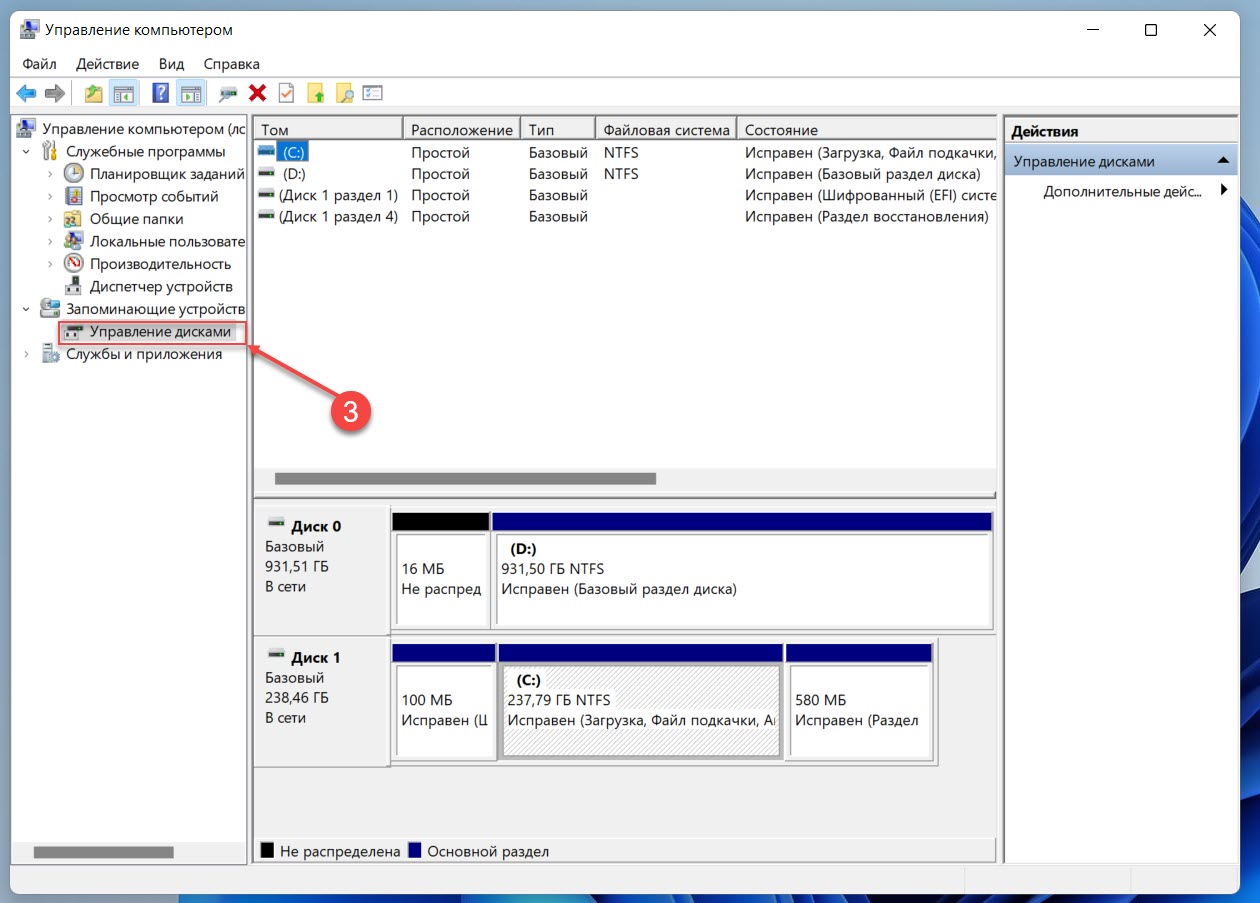Expand the Производительность node
Viewport: 1260px width, 903px height.
point(50,265)
